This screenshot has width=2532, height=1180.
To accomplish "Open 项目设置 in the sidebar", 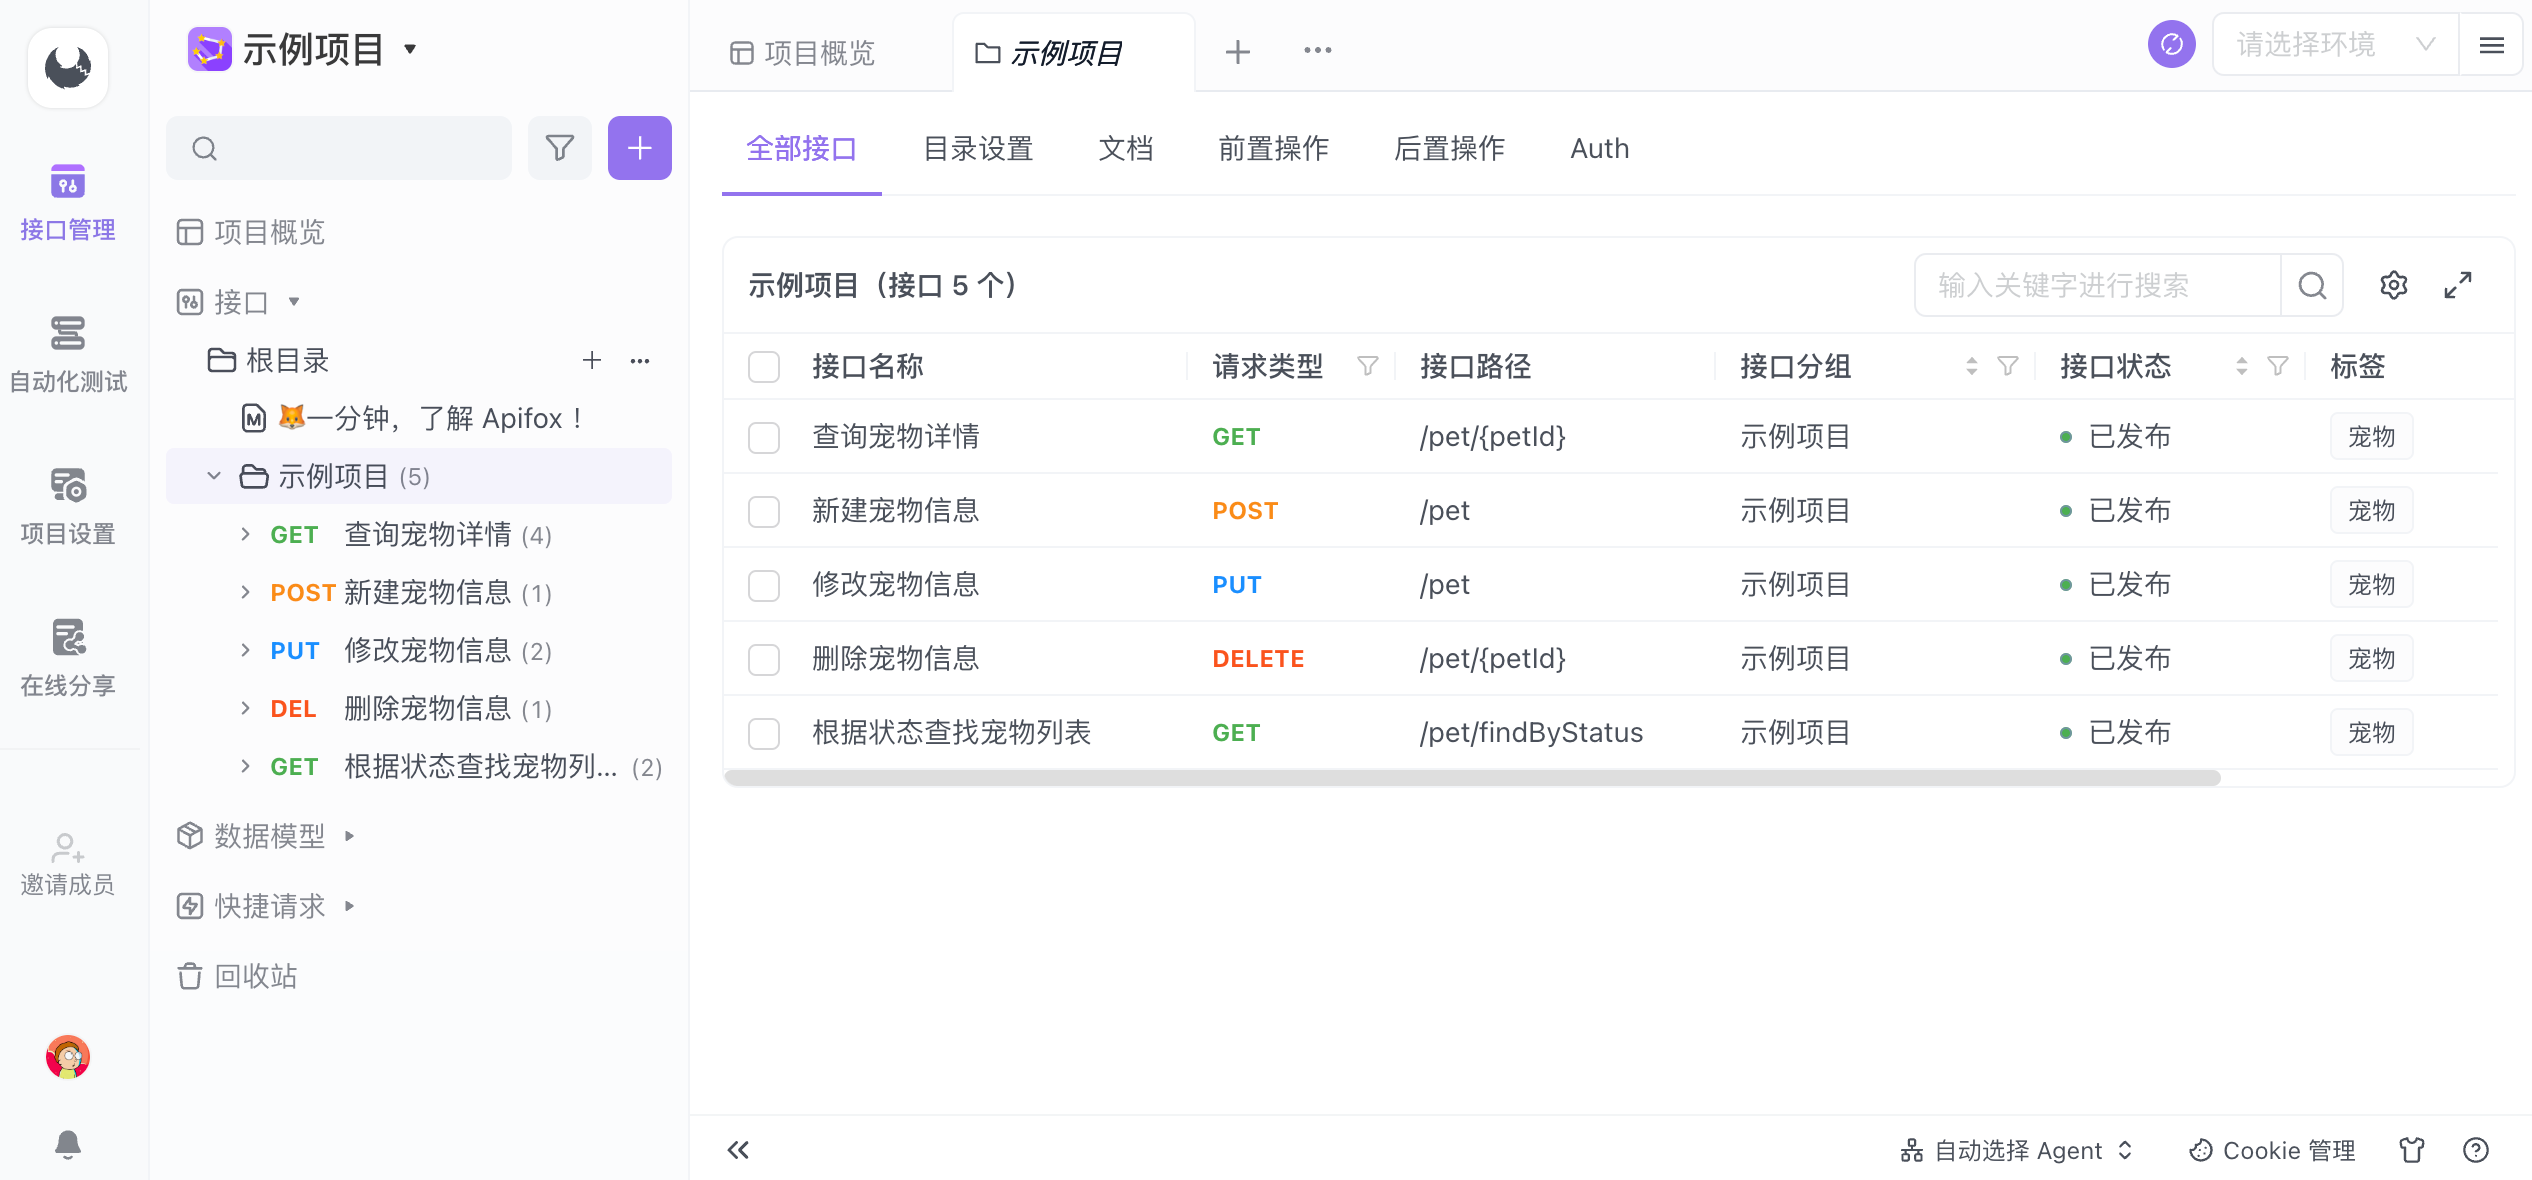I will [x=67, y=505].
